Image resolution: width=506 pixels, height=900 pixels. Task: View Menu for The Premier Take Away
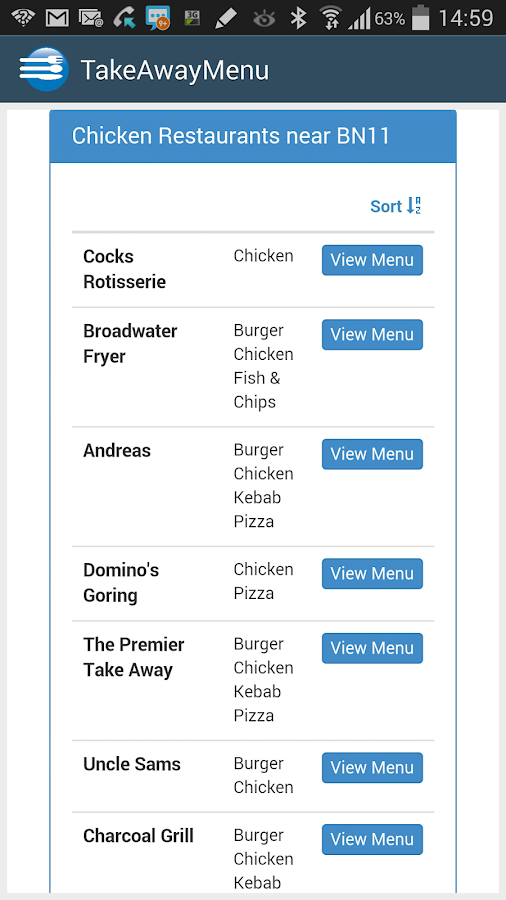372,648
